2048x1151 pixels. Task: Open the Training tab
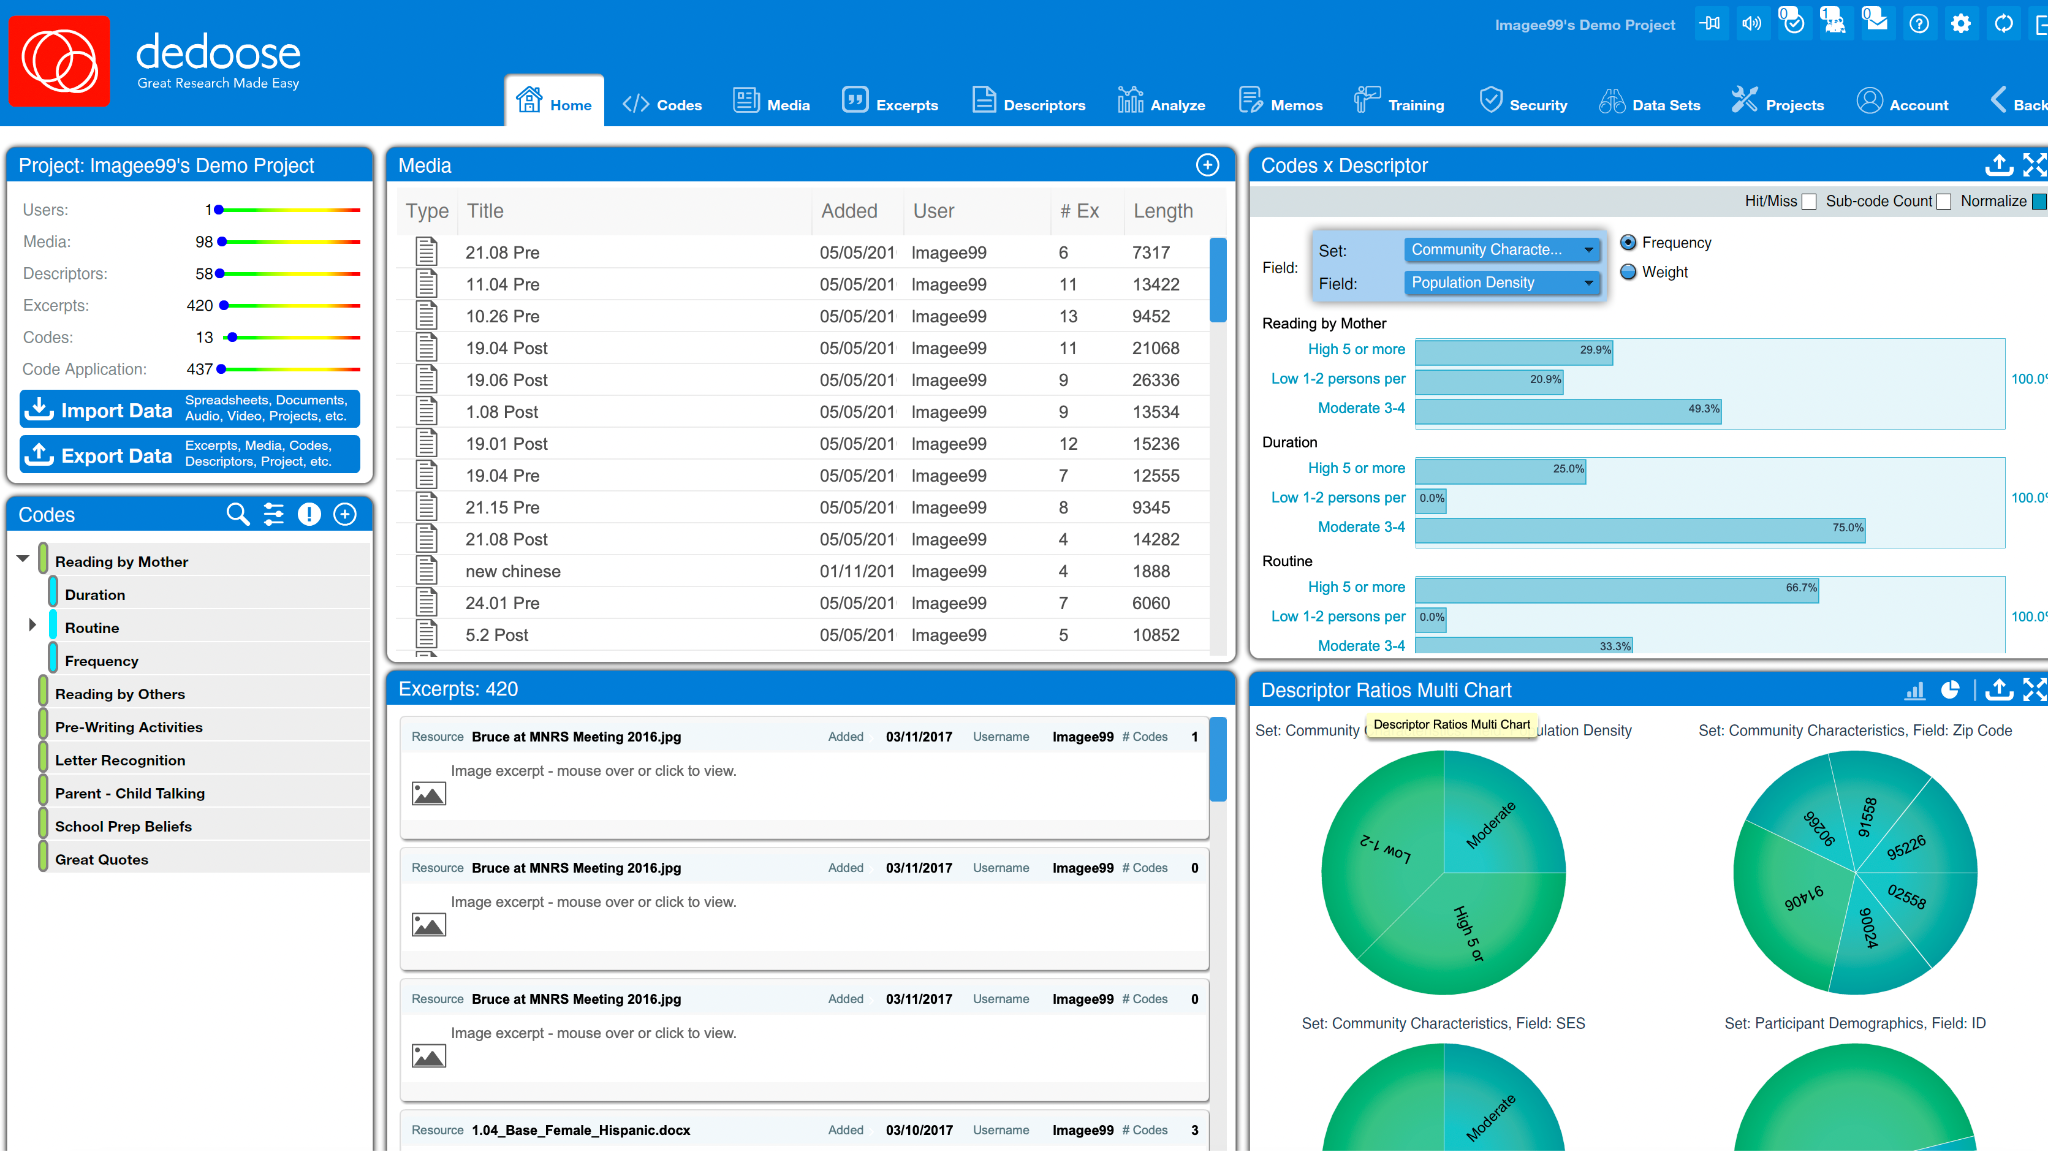pos(1399,103)
